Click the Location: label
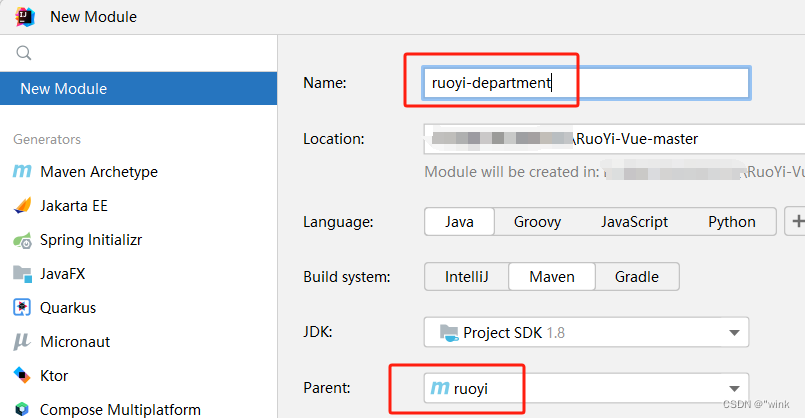 pyautogui.click(x=334, y=139)
